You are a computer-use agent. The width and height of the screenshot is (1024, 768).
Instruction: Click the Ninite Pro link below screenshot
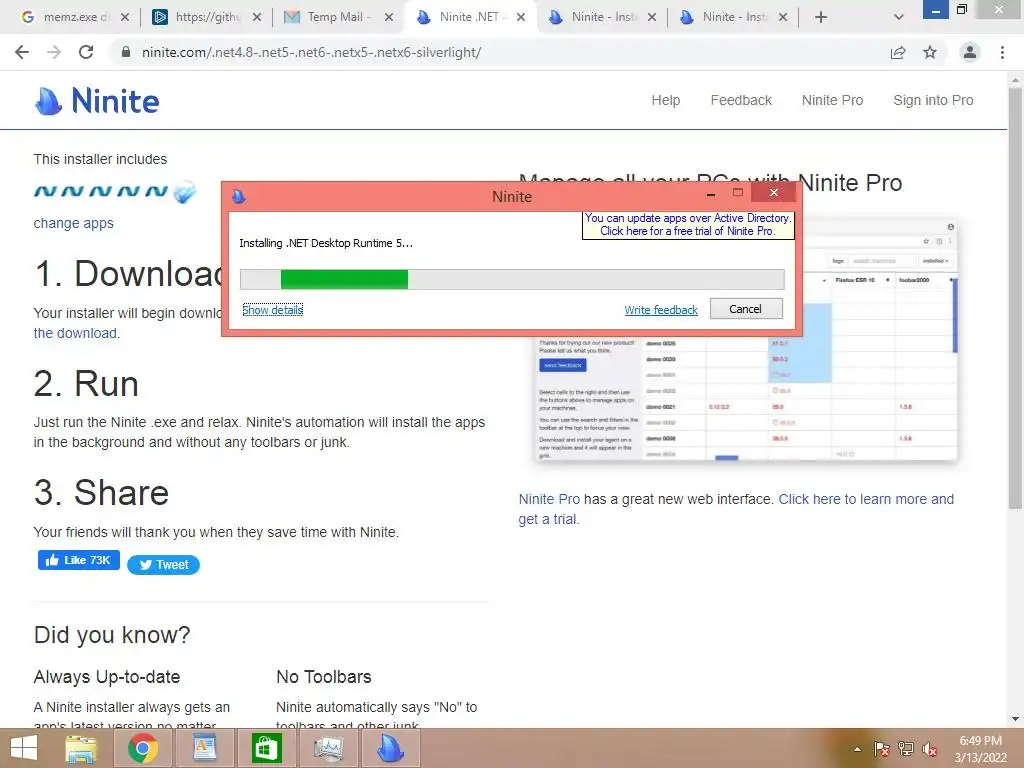coord(549,499)
